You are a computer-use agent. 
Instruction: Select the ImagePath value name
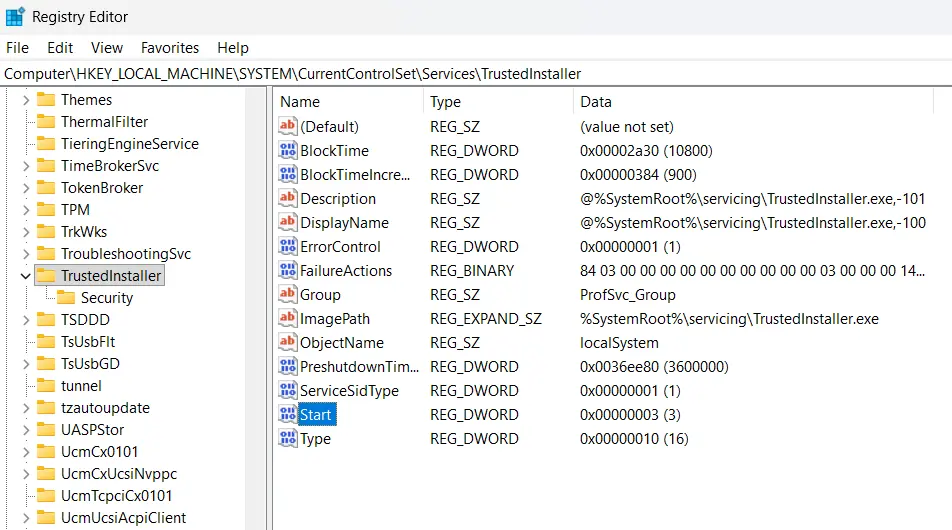335,319
